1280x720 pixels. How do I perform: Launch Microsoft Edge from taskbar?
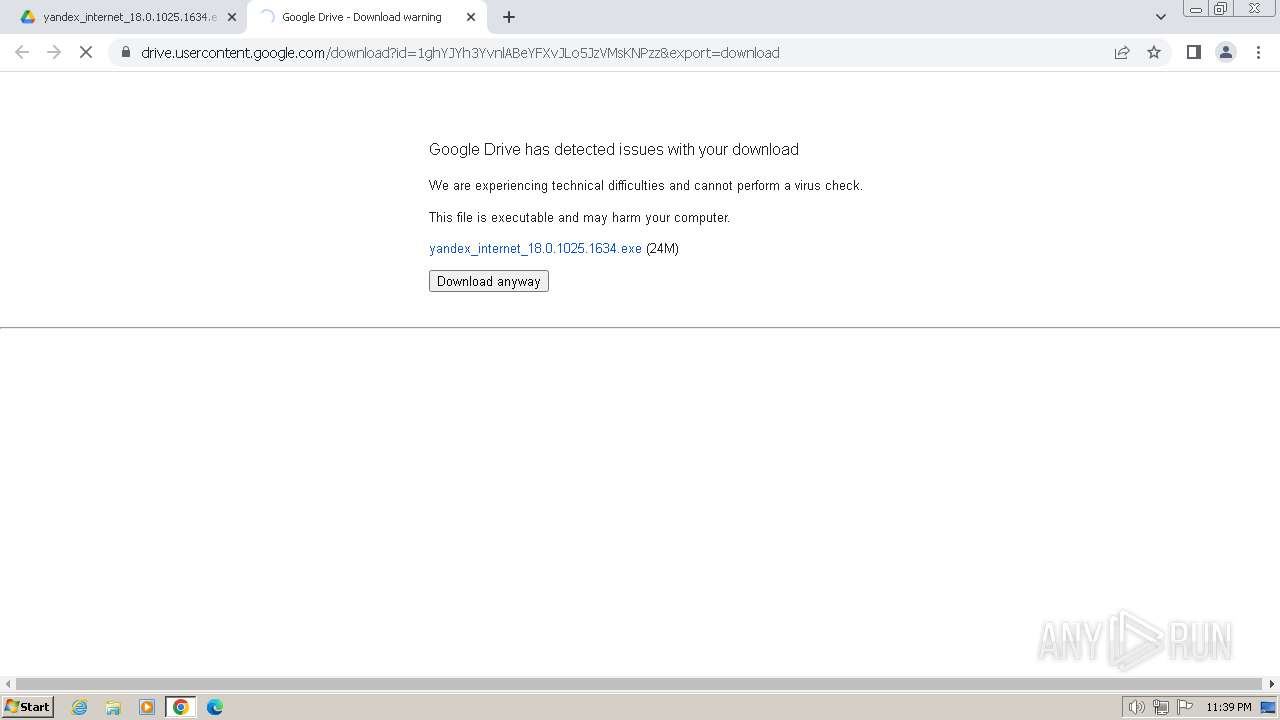tap(215, 707)
